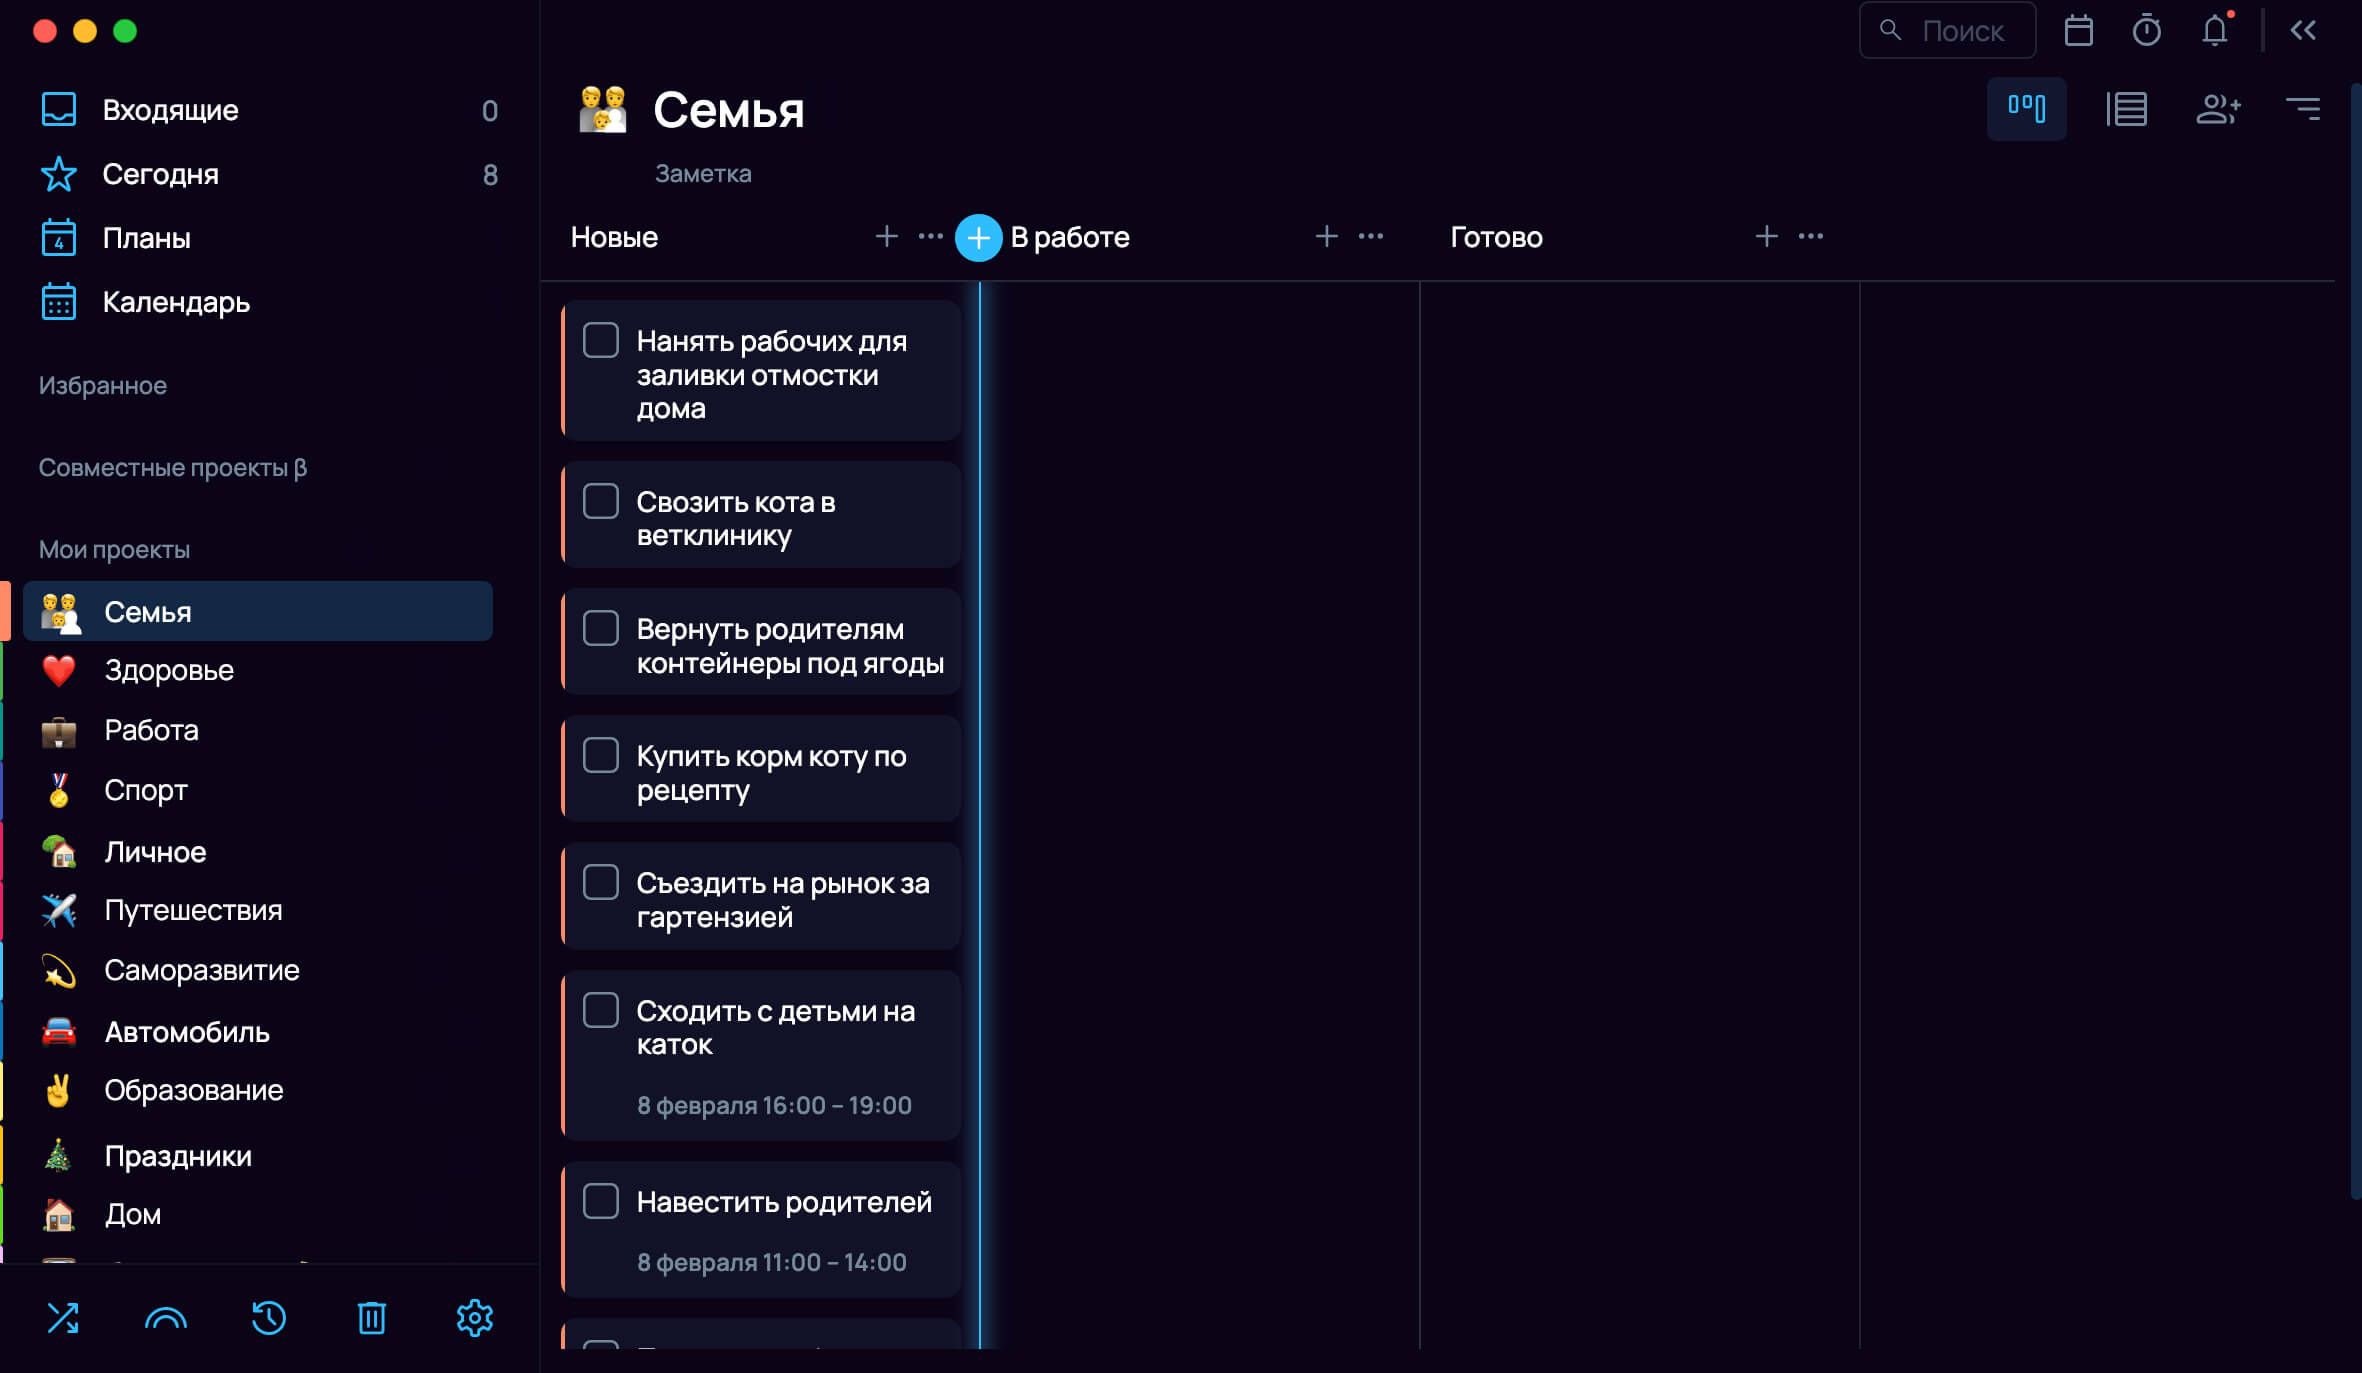Image resolution: width=2362 pixels, height=1373 pixels.
Task: Open the timer icon in top bar
Action: pos(2146,30)
